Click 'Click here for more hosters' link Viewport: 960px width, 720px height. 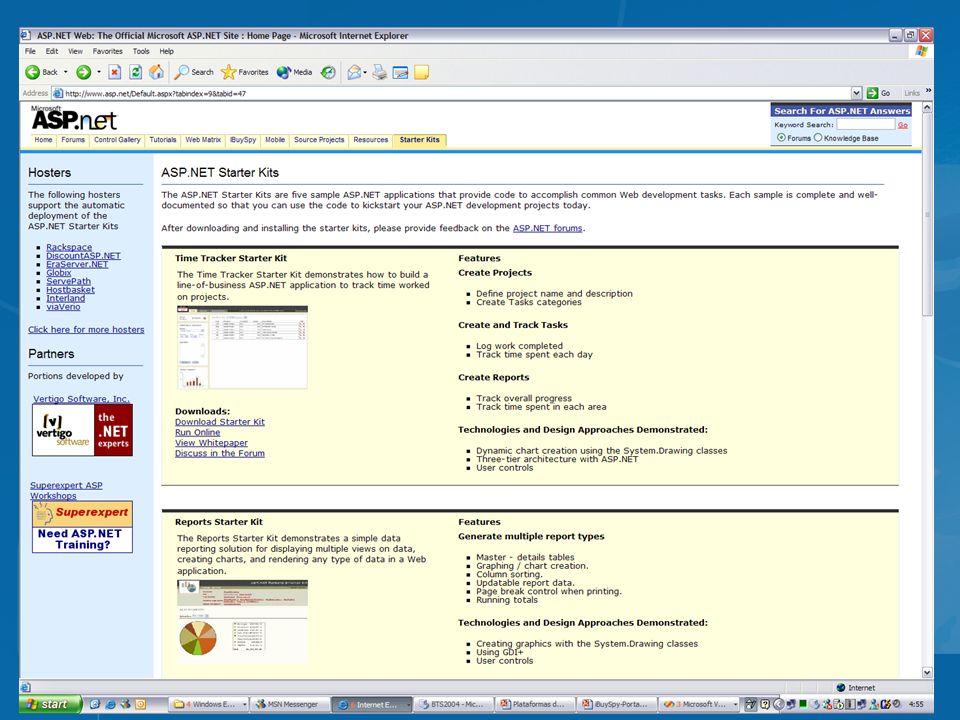click(x=86, y=329)
